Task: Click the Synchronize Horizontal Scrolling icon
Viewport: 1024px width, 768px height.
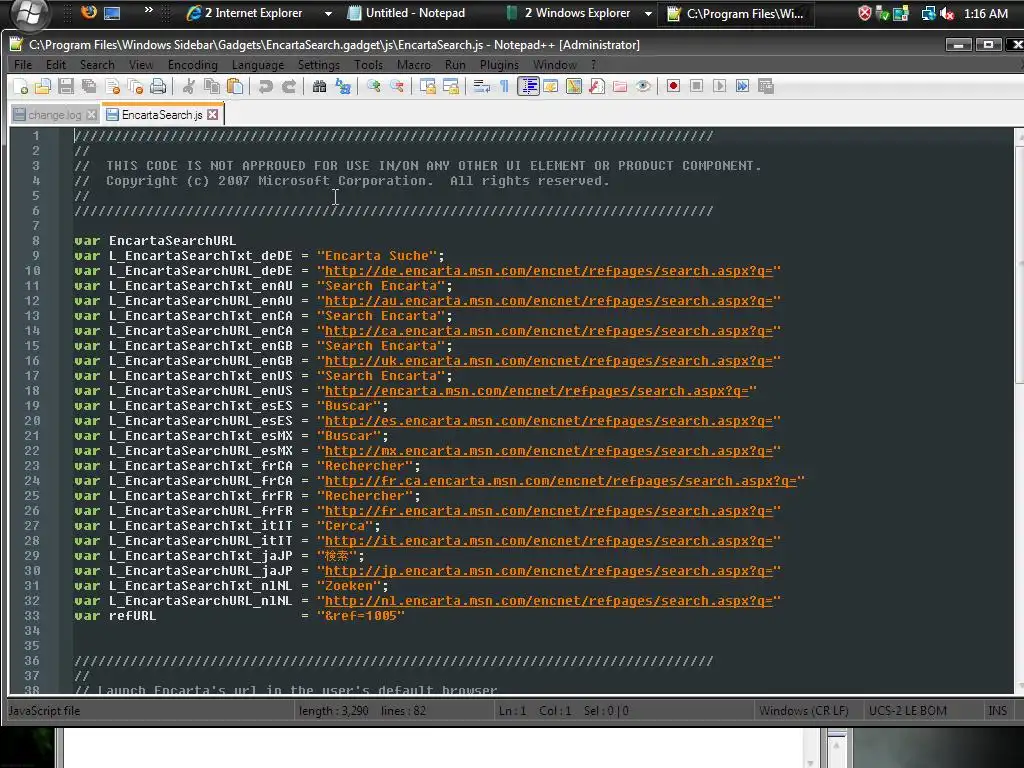Action: click(451, 86)
